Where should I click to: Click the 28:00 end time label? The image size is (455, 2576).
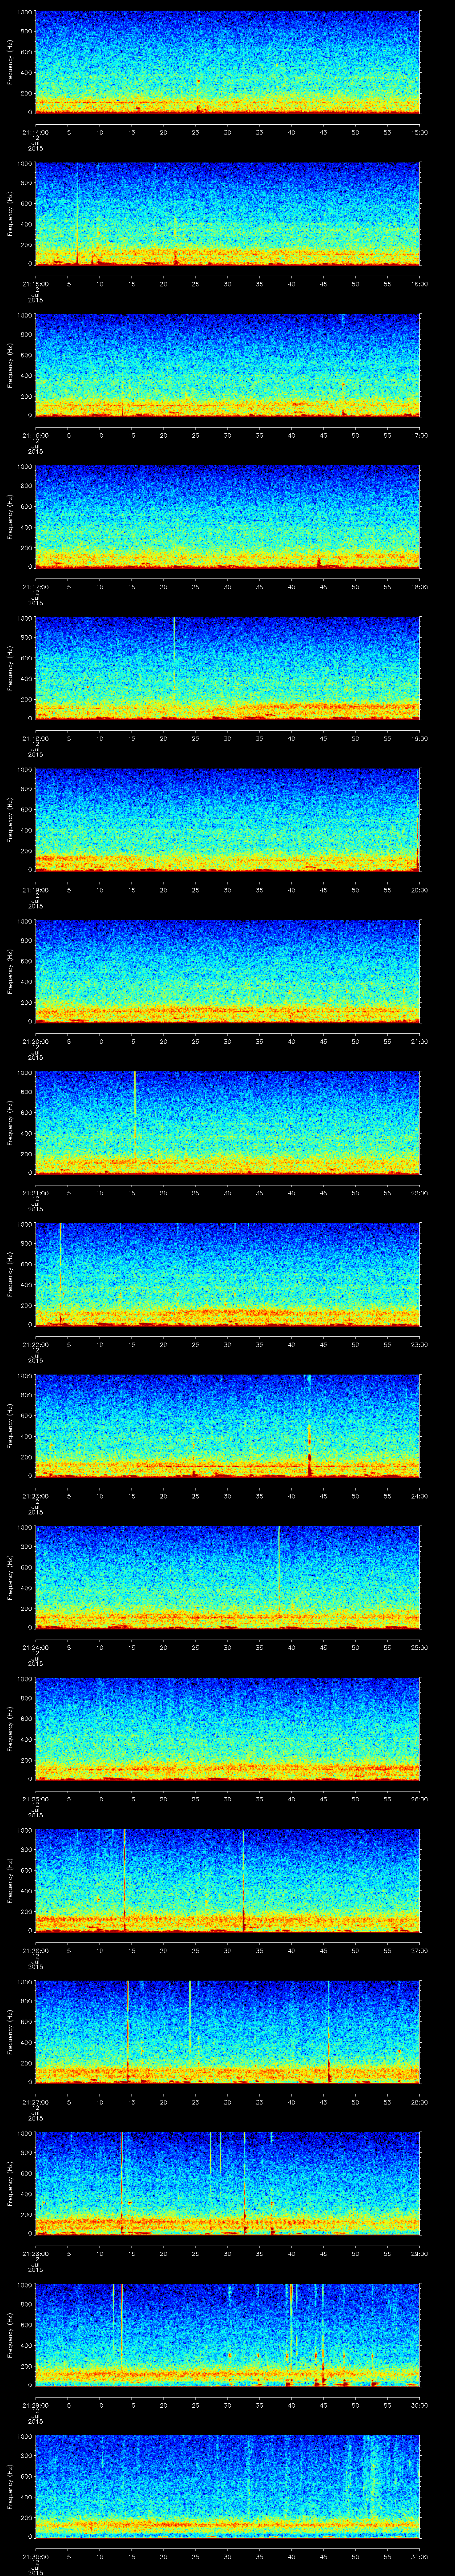419,2102
